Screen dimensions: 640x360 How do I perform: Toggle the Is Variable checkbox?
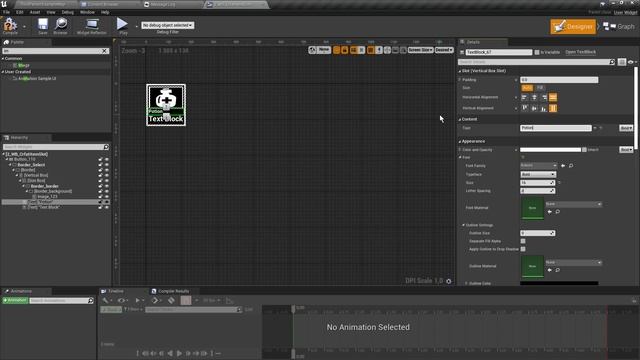tap(537, 52)
